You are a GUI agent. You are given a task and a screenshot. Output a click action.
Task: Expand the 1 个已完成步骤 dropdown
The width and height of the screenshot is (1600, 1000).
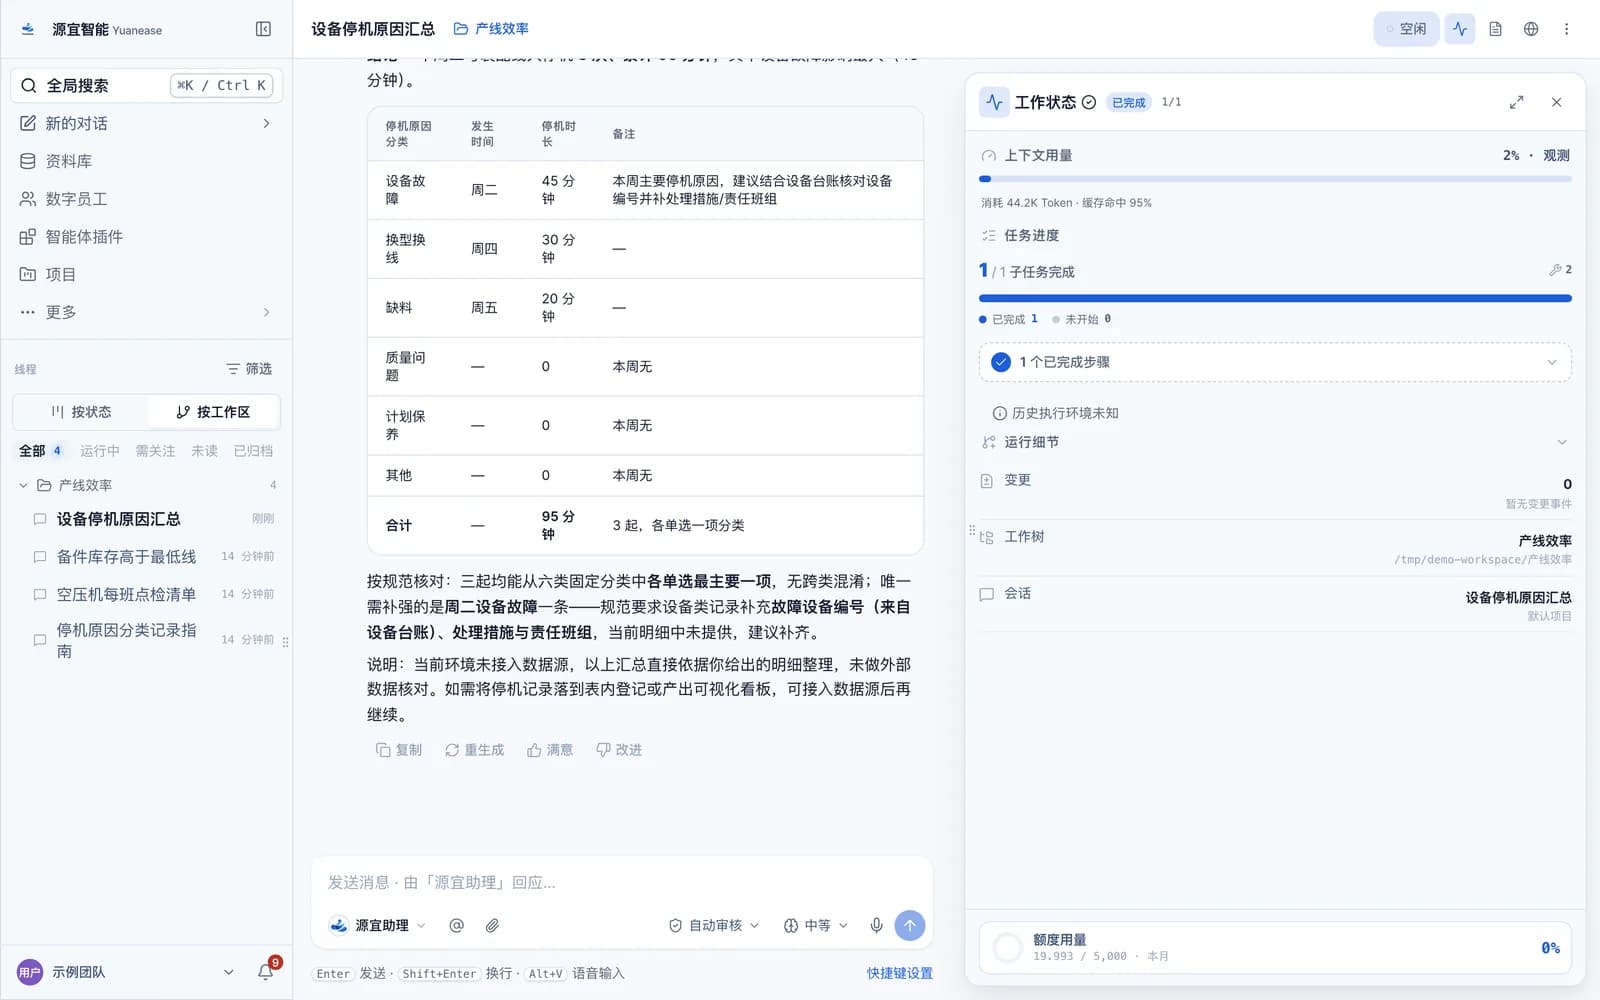pyautogui.click(x=1275, y=362)
